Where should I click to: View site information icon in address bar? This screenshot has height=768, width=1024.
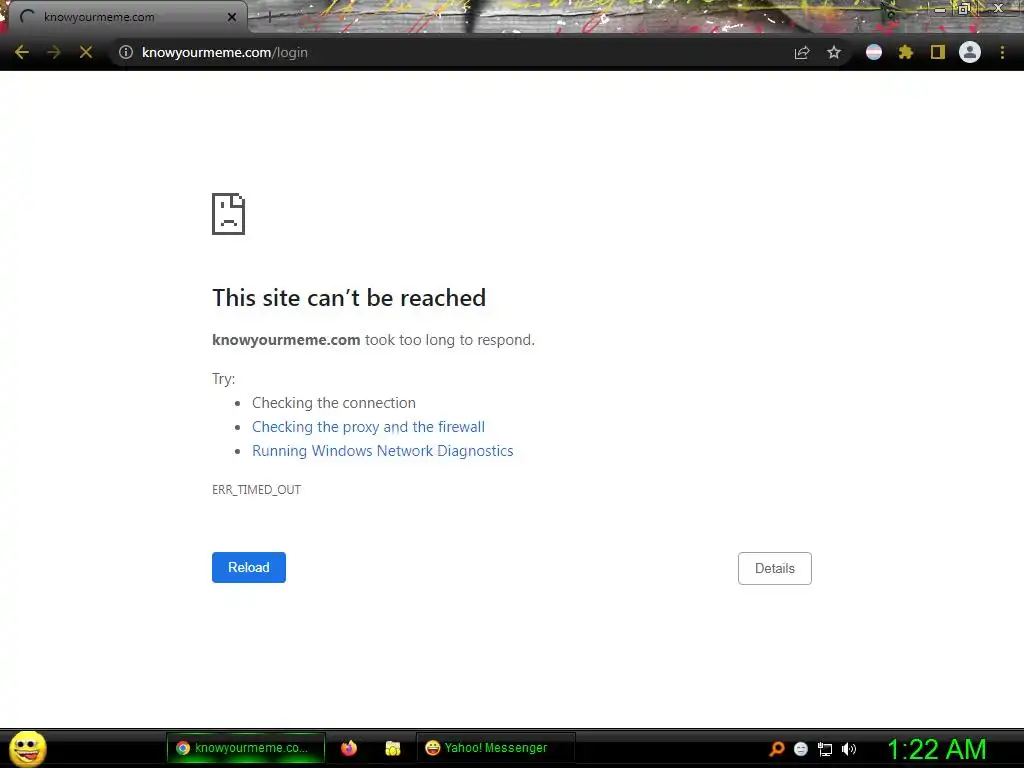pyautogui.click(x=125, y=52)
